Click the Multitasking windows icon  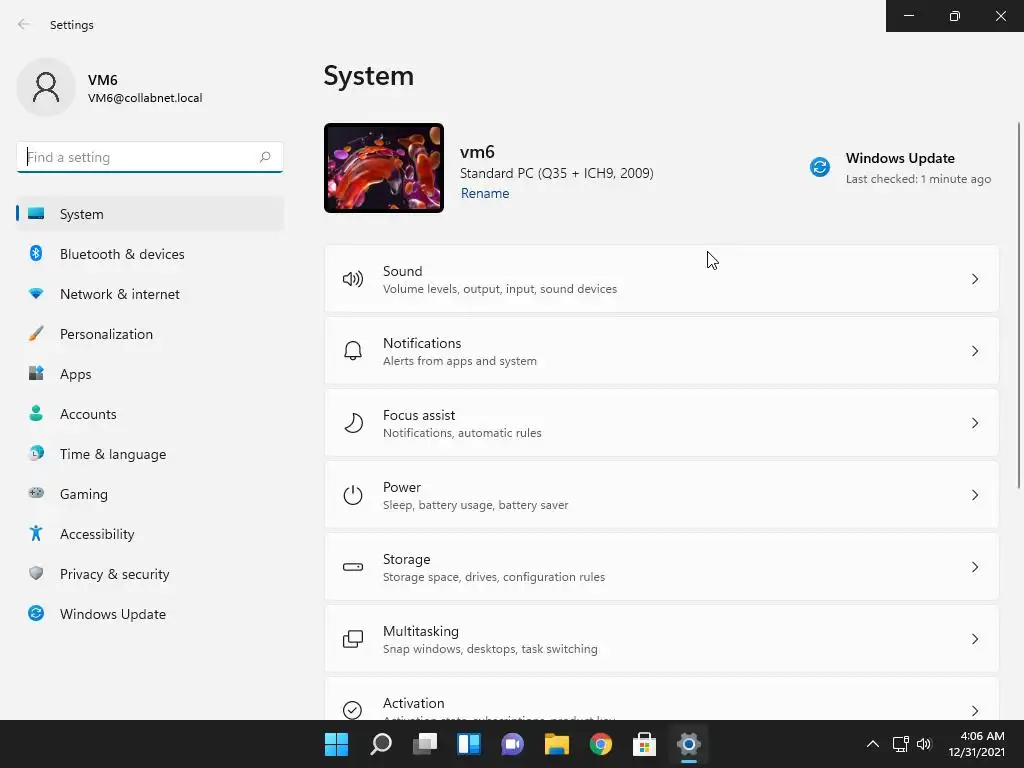point(353,639)
